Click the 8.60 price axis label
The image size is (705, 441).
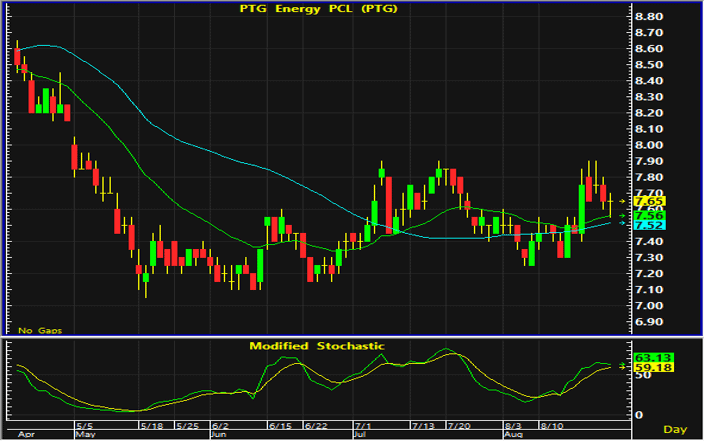click(649, 49)
